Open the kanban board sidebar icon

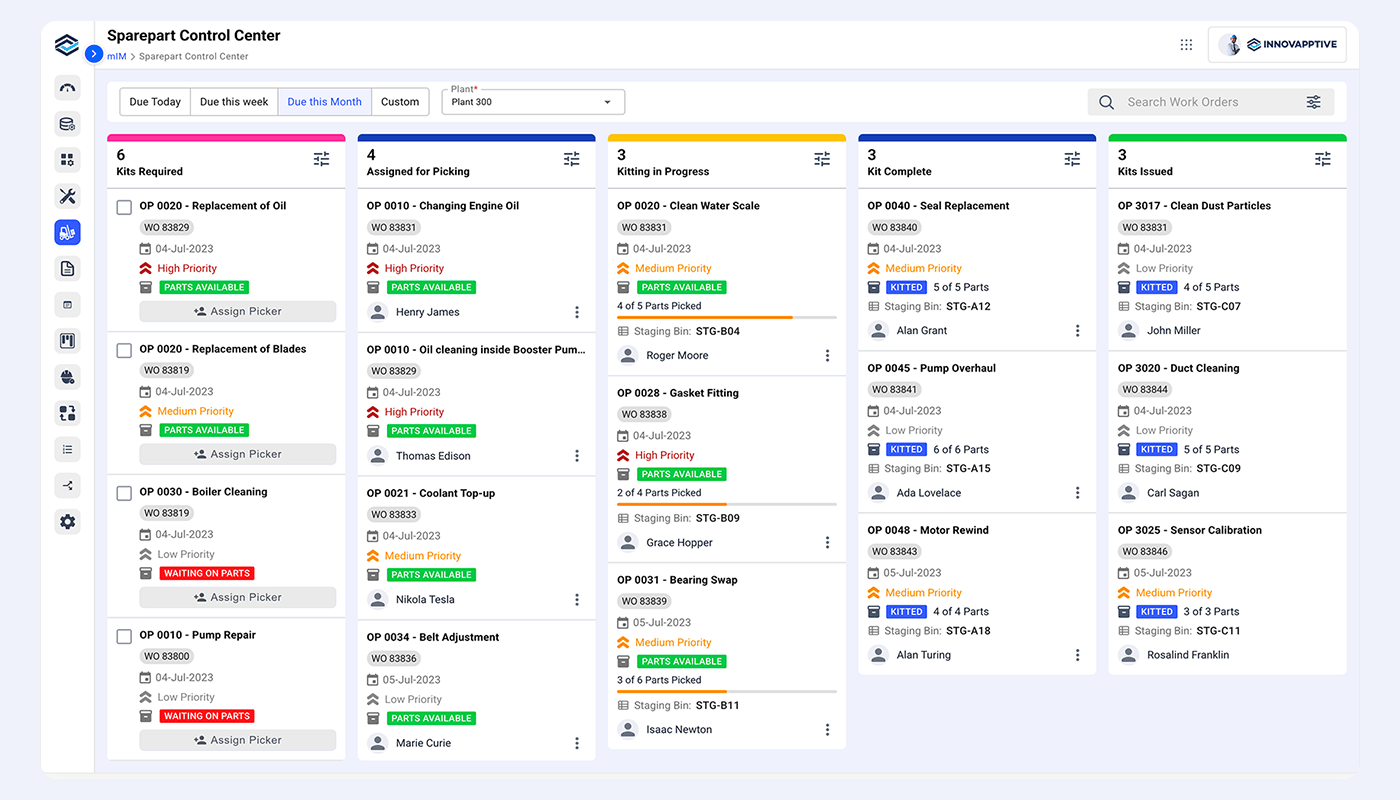pyautogui.click(x=67, y=341)
